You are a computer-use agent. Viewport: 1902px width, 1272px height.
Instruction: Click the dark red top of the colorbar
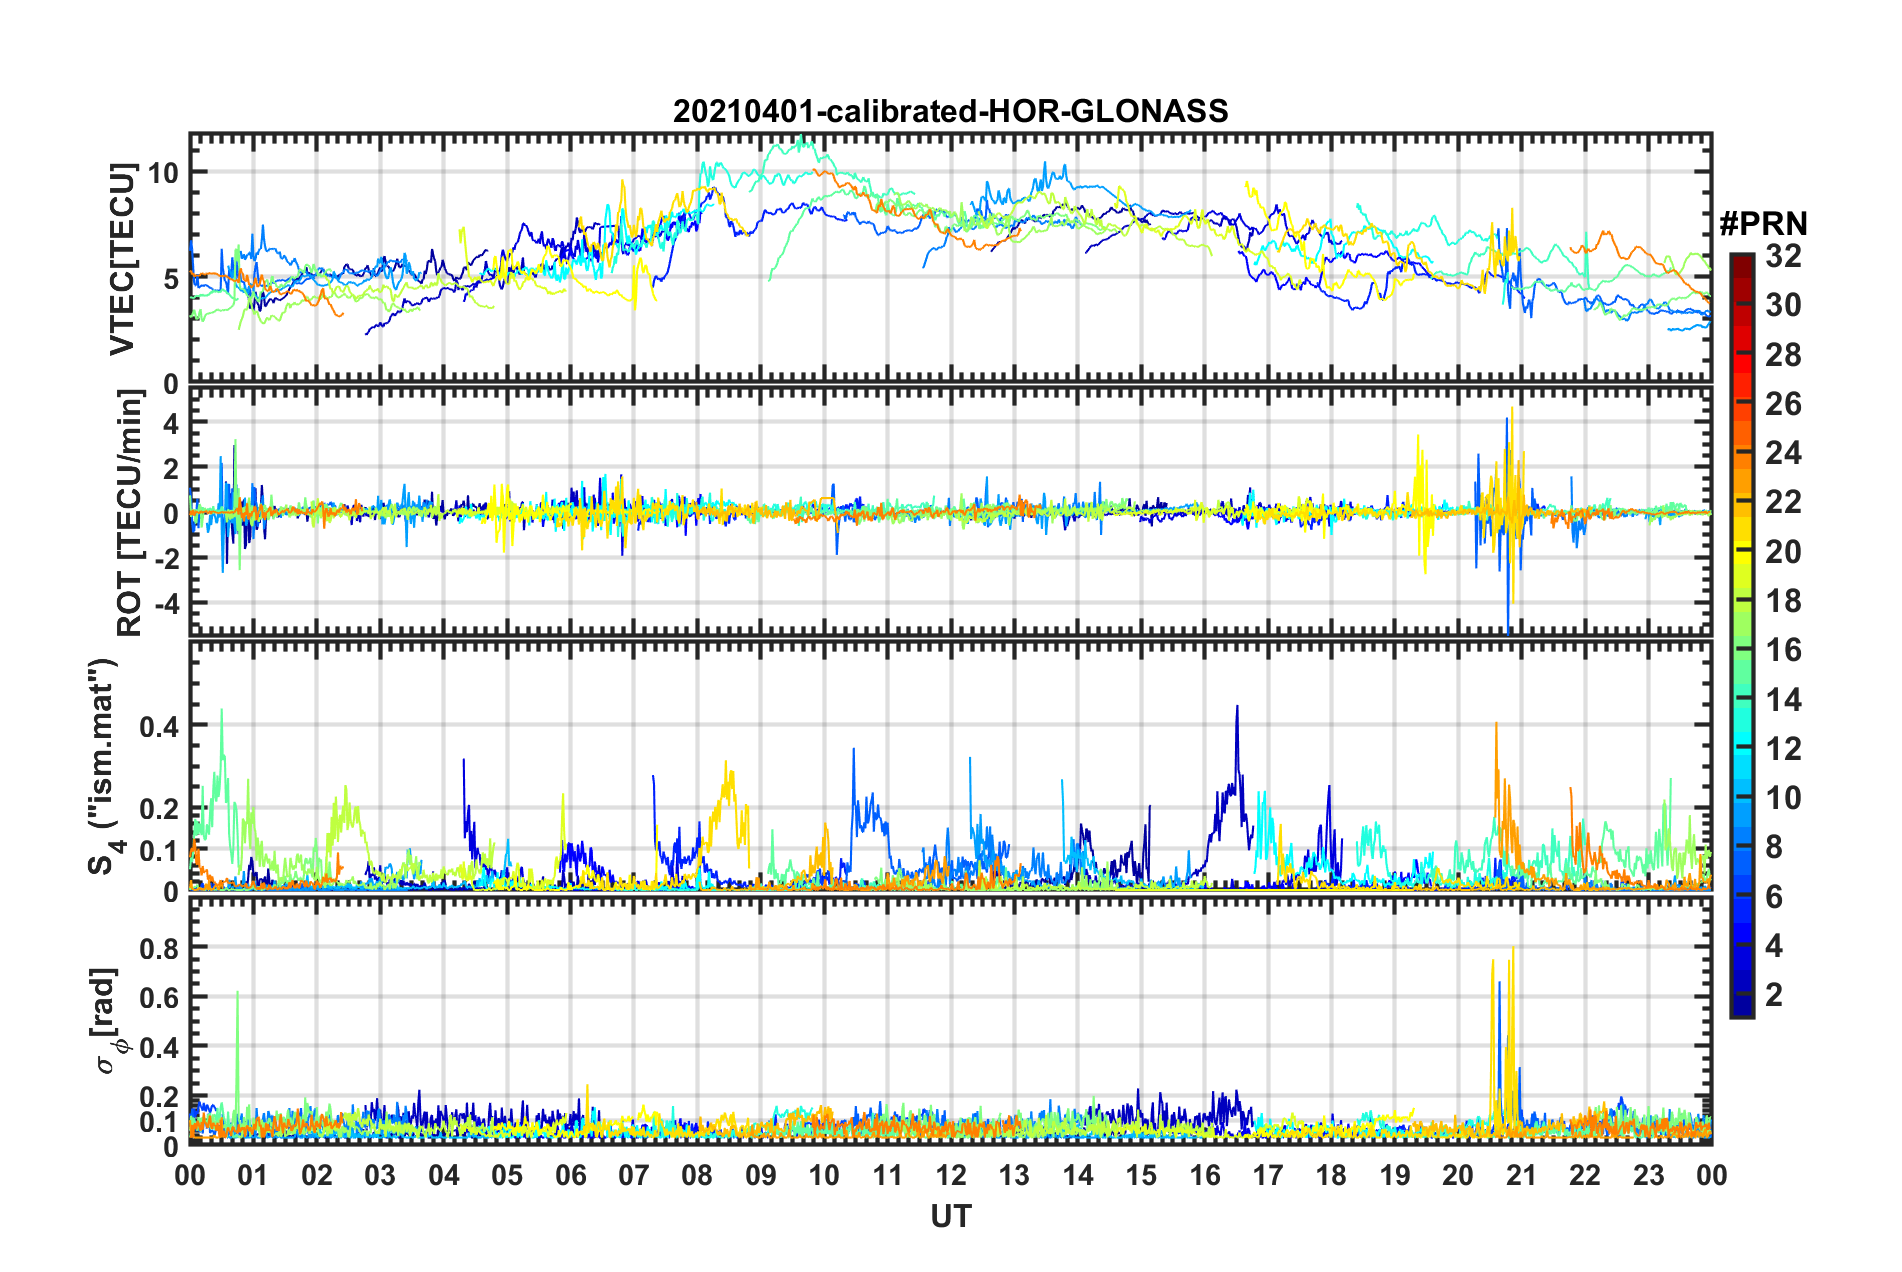click(1741, 260)
